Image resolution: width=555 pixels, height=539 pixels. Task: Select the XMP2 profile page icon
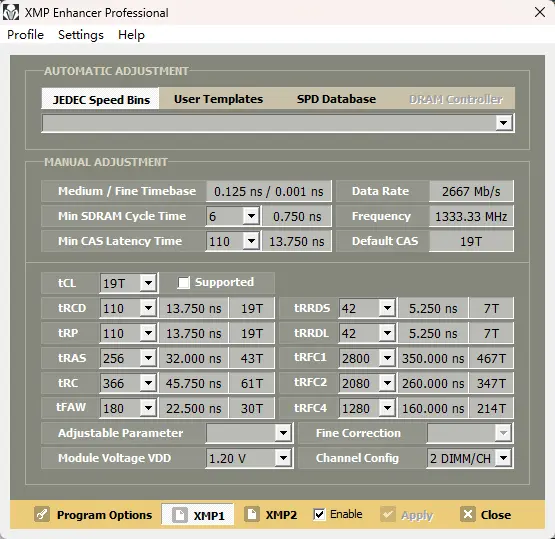(252, 514)
